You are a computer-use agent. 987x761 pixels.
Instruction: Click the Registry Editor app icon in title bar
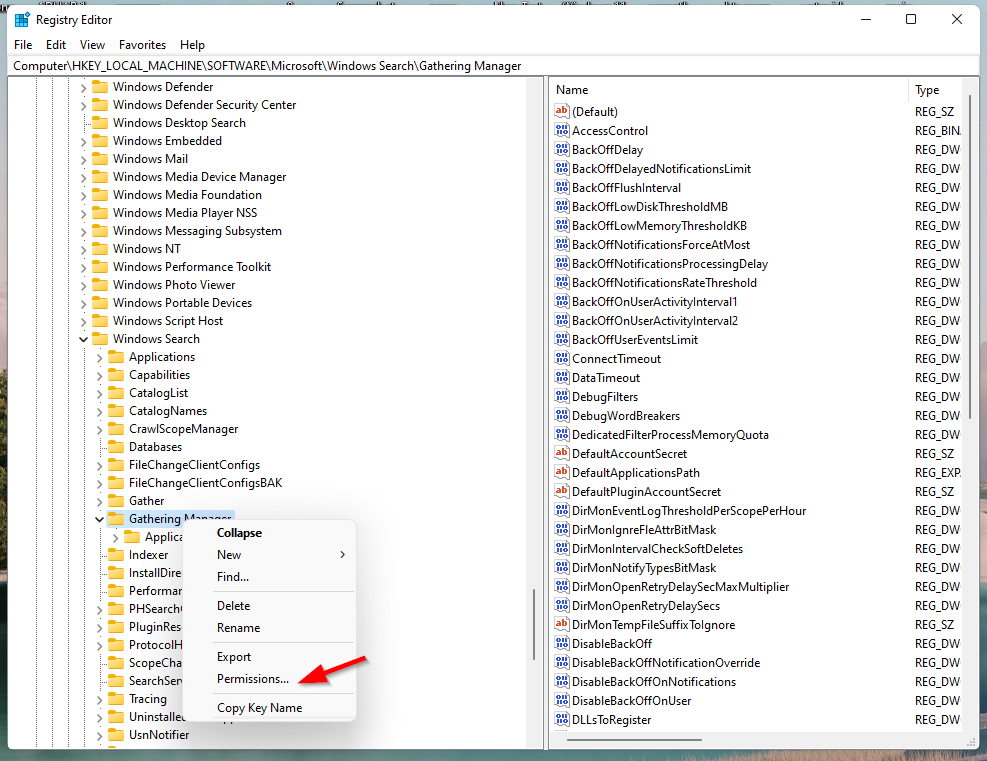pyautogui.click(x=22, y=20)
